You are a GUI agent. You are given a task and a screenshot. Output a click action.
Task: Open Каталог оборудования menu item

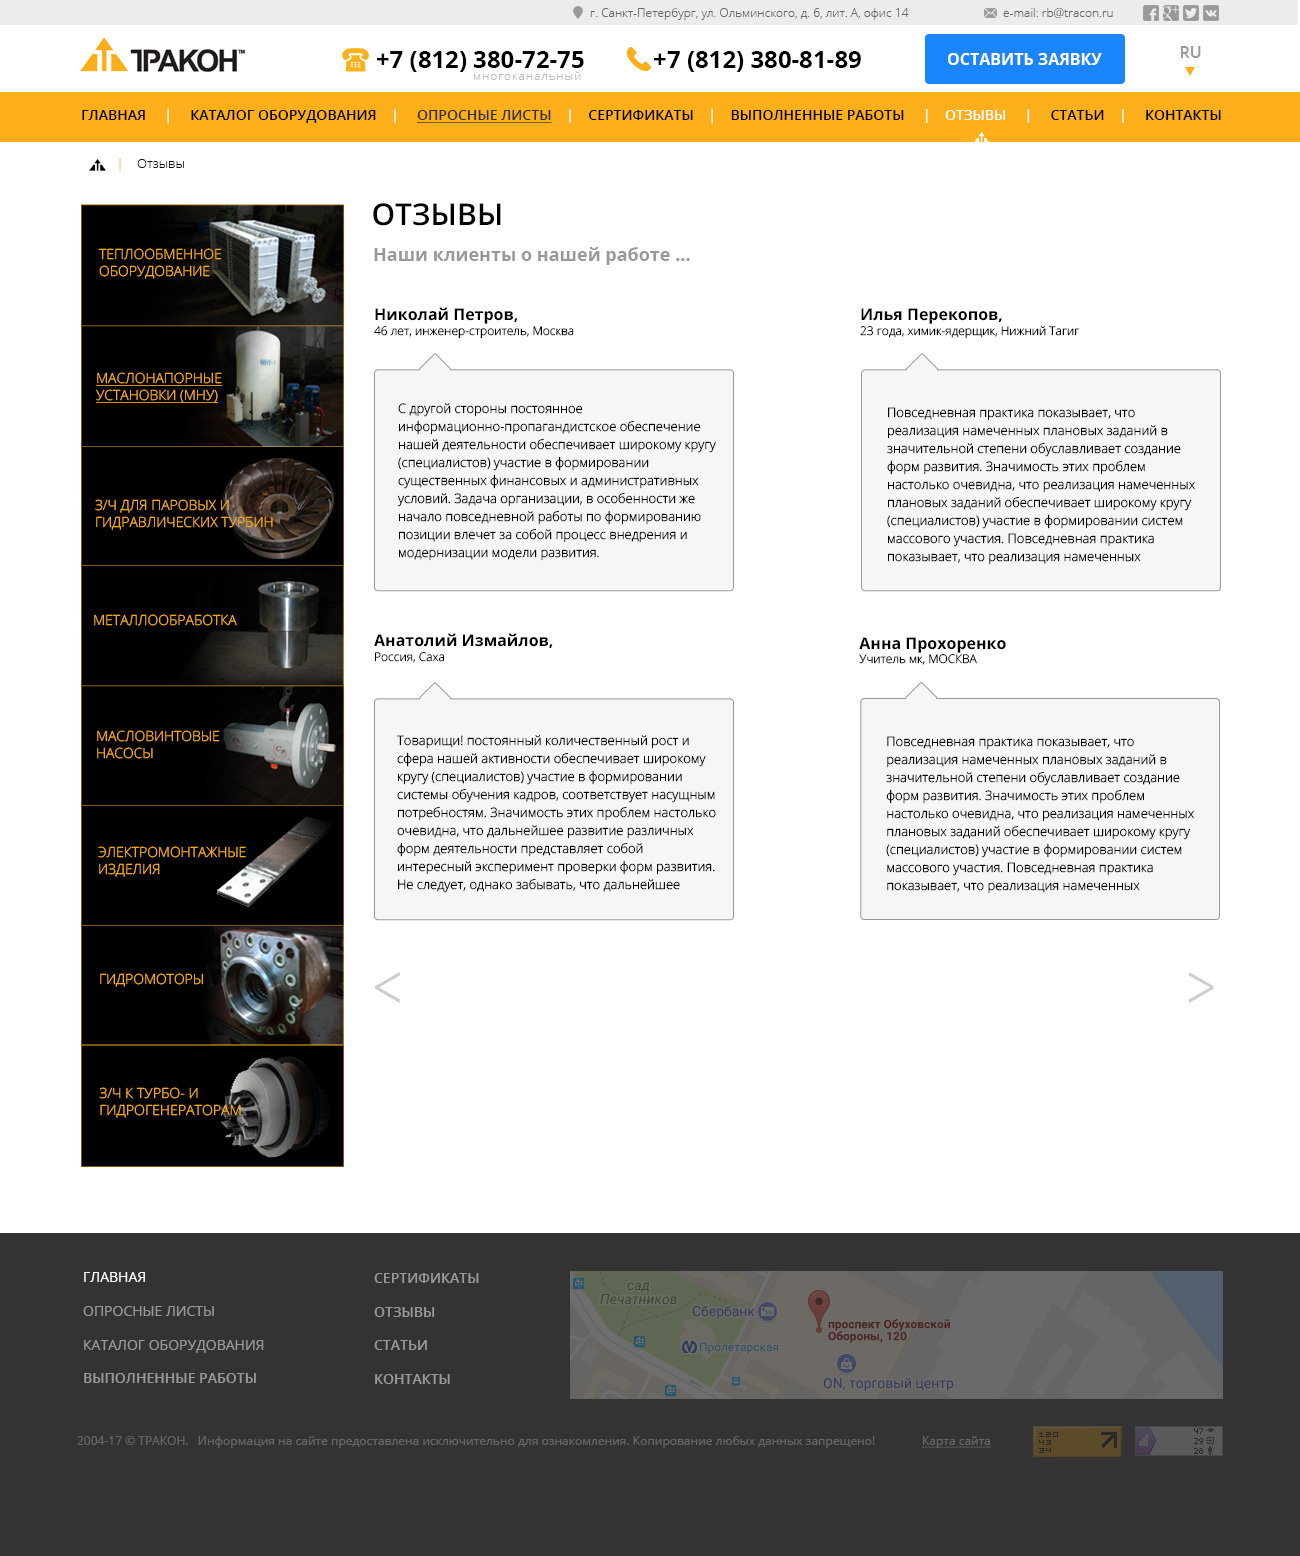283,116
